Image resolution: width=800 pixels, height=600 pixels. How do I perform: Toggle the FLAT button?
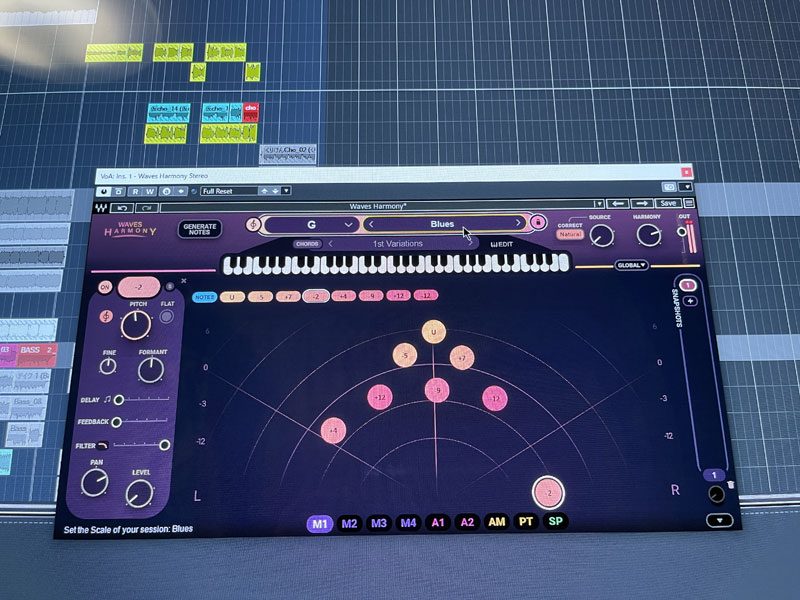[166, 317]
